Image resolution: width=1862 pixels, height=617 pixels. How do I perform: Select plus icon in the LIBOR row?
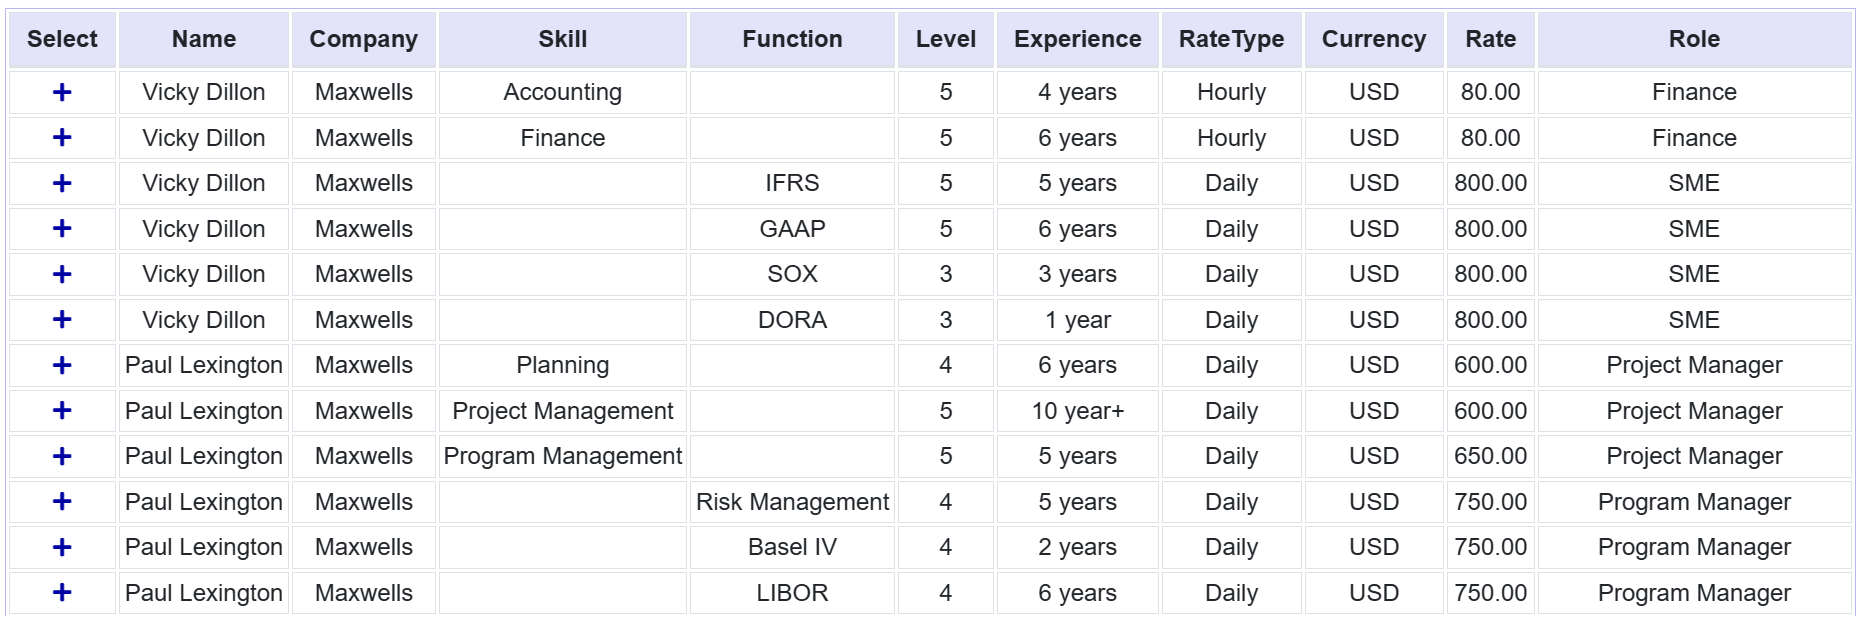(x=62, y=593)
